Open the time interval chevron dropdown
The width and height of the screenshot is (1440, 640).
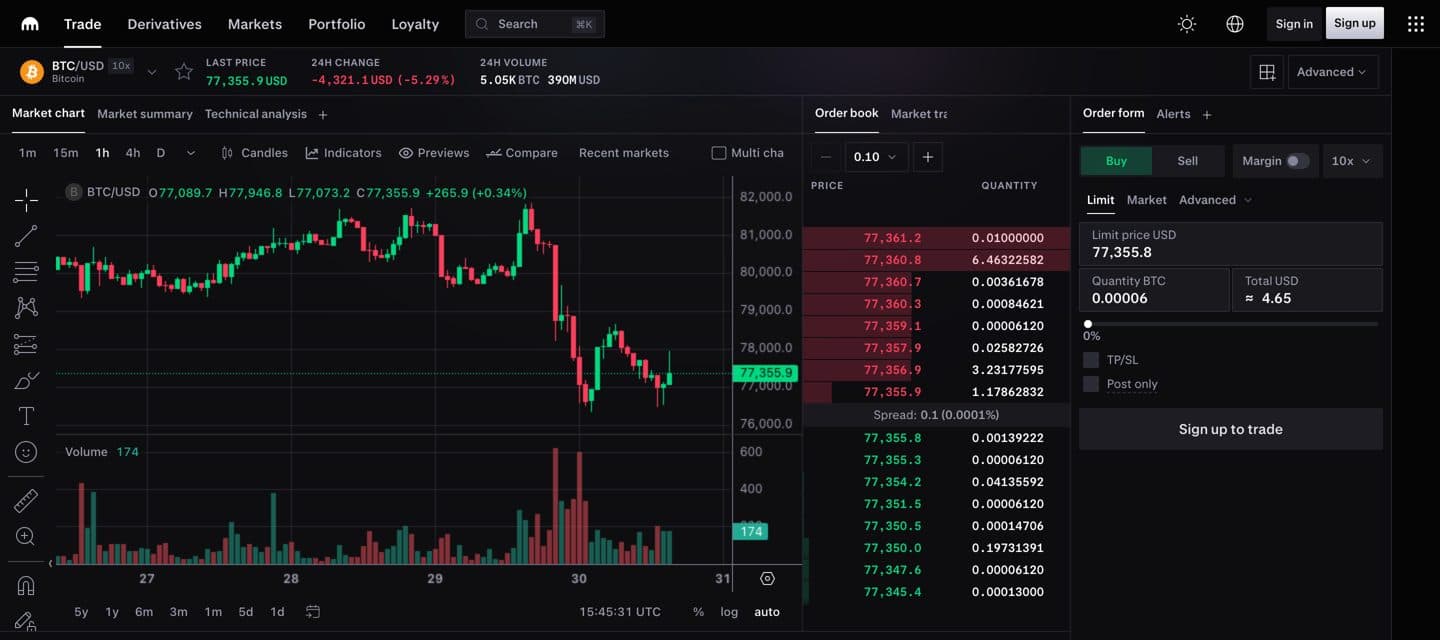[191, 153]
